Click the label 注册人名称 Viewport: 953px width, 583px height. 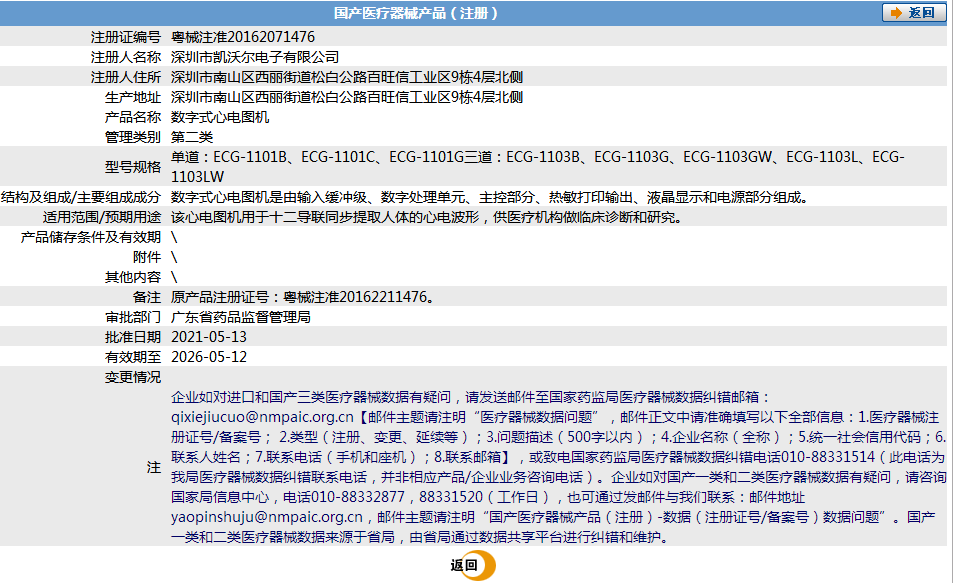pos(126,57)
